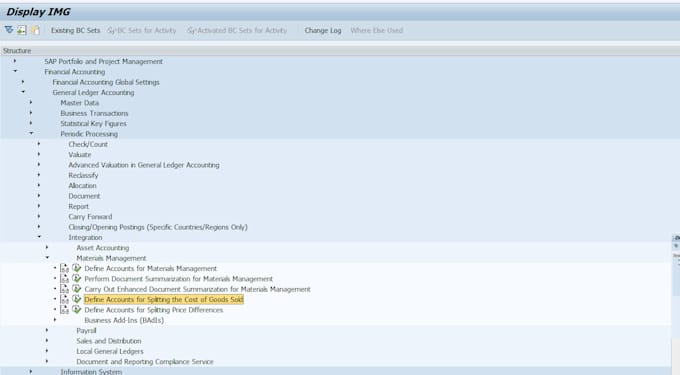Execute Define Accounts for Splitting Price Differences
This screenshot has height=375, width=680.
coord(77,310)
